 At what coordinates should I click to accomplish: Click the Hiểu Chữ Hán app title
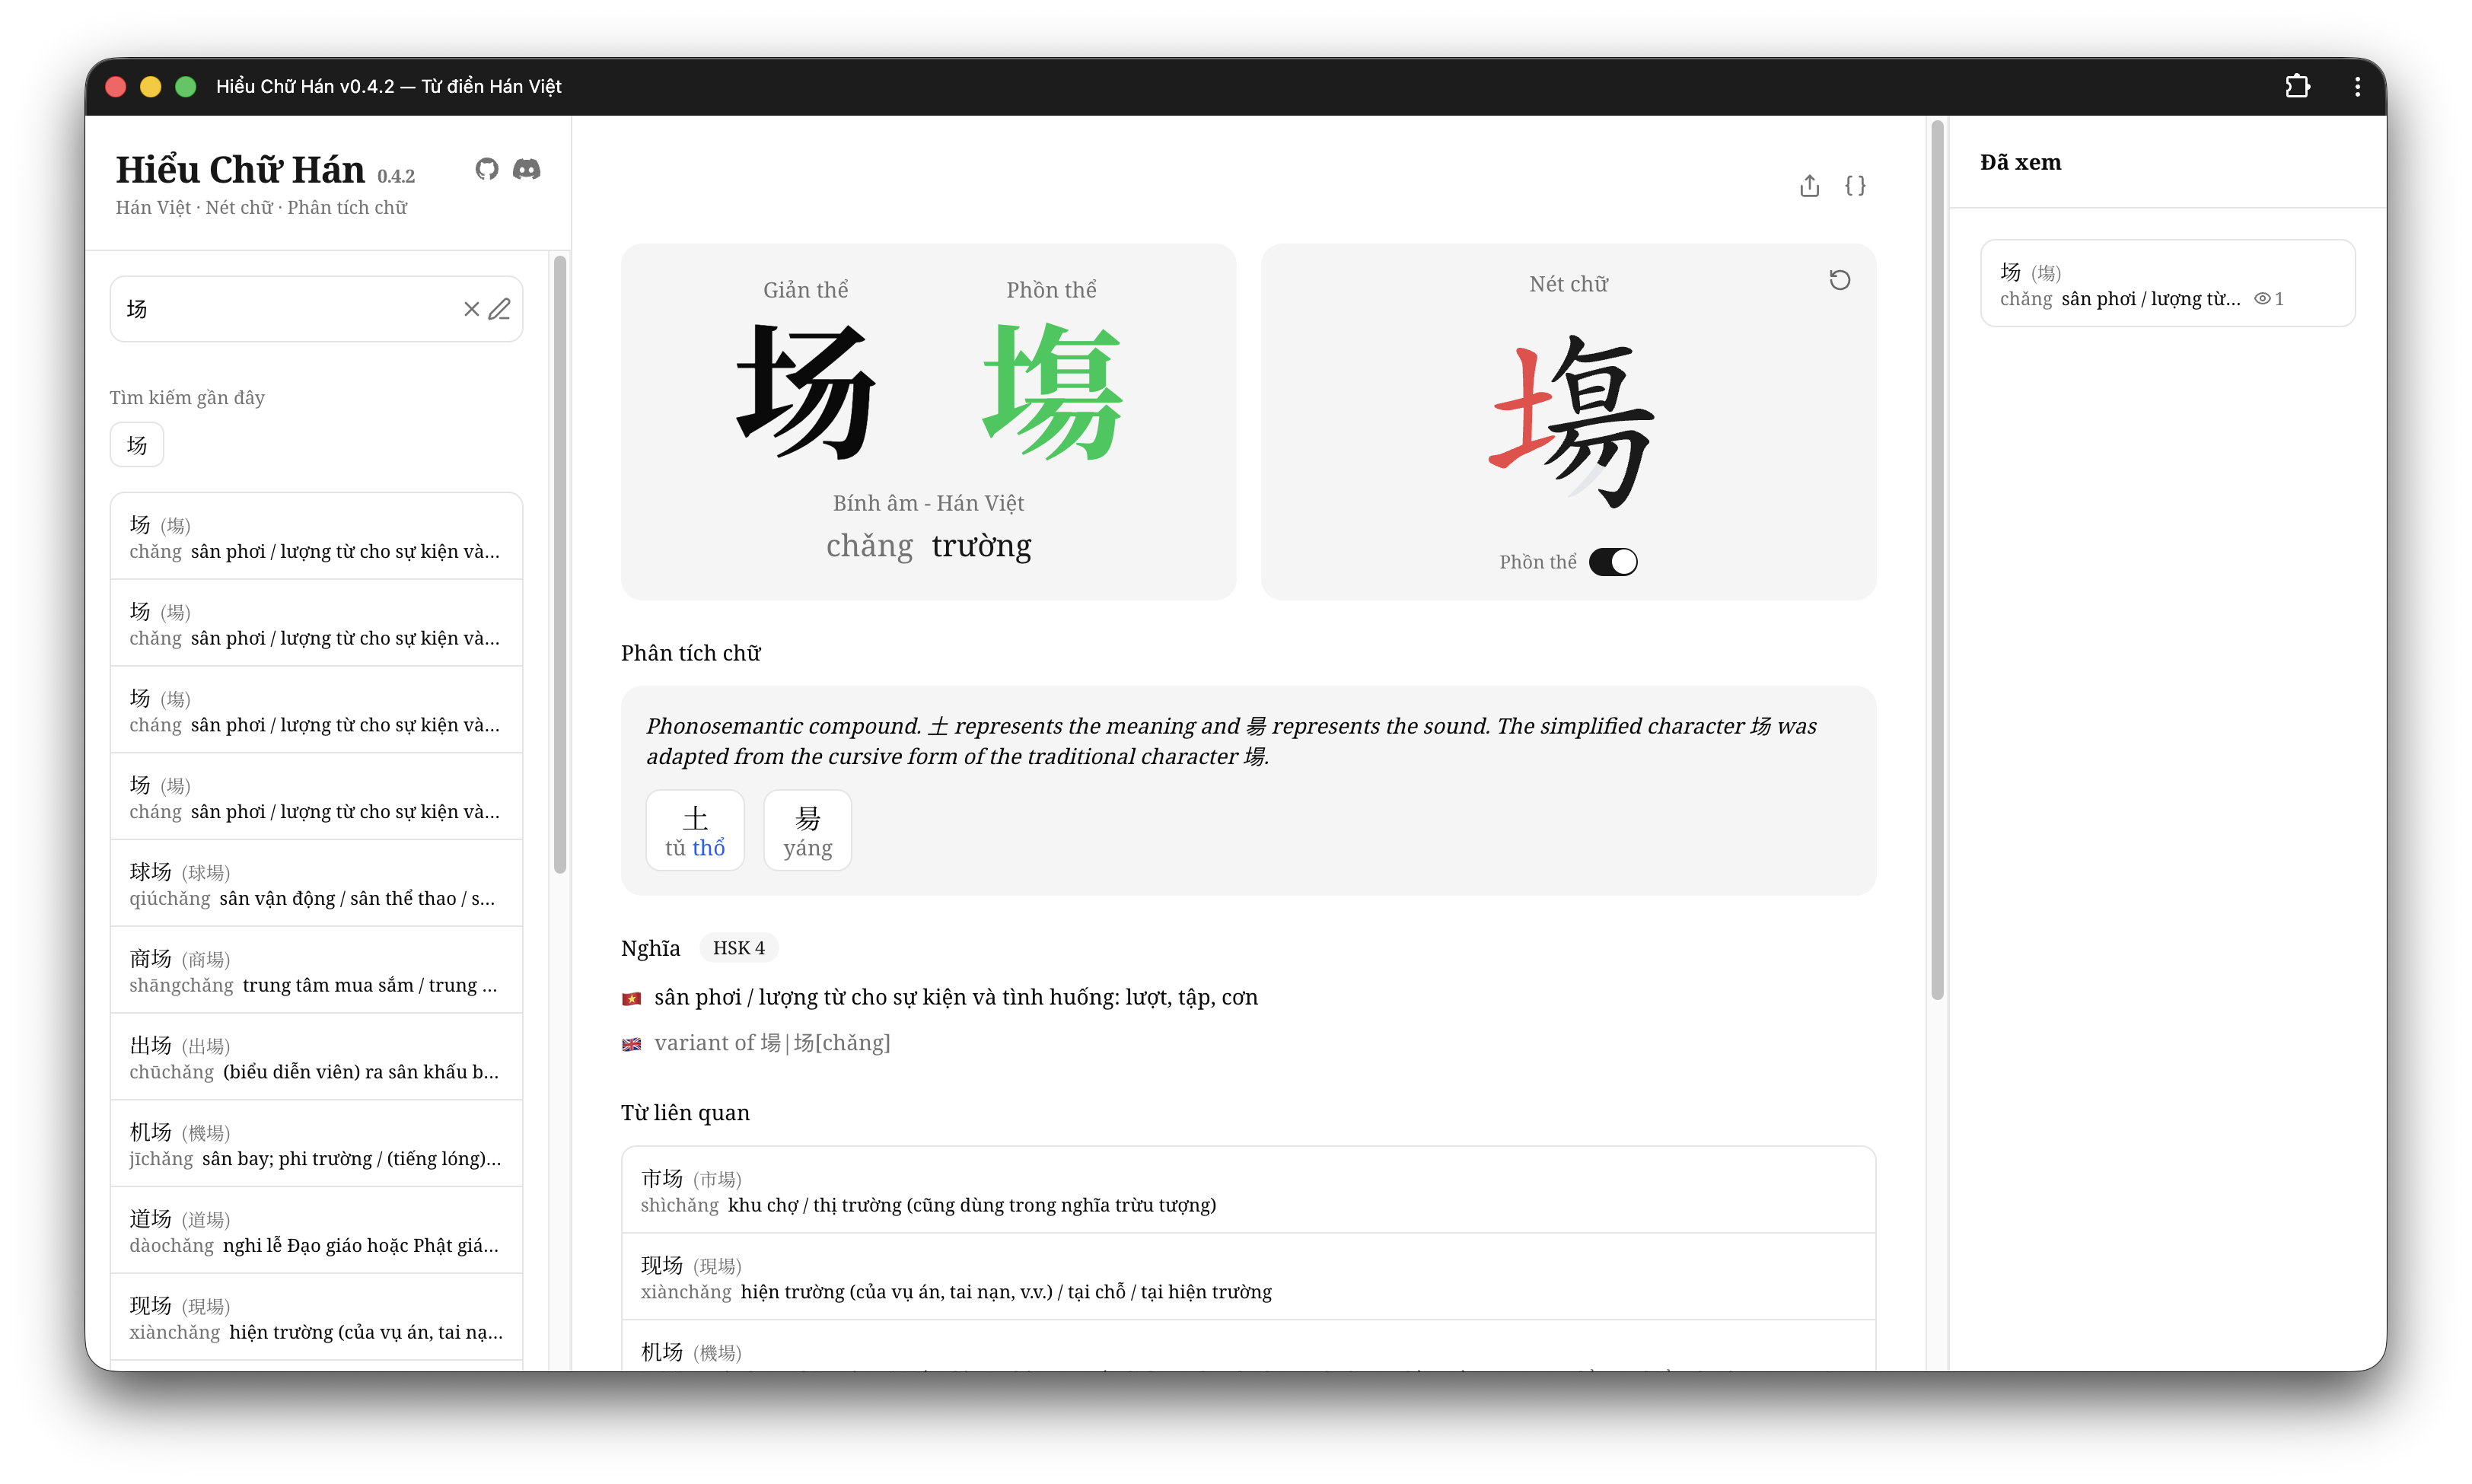click(x=240, y=170)
